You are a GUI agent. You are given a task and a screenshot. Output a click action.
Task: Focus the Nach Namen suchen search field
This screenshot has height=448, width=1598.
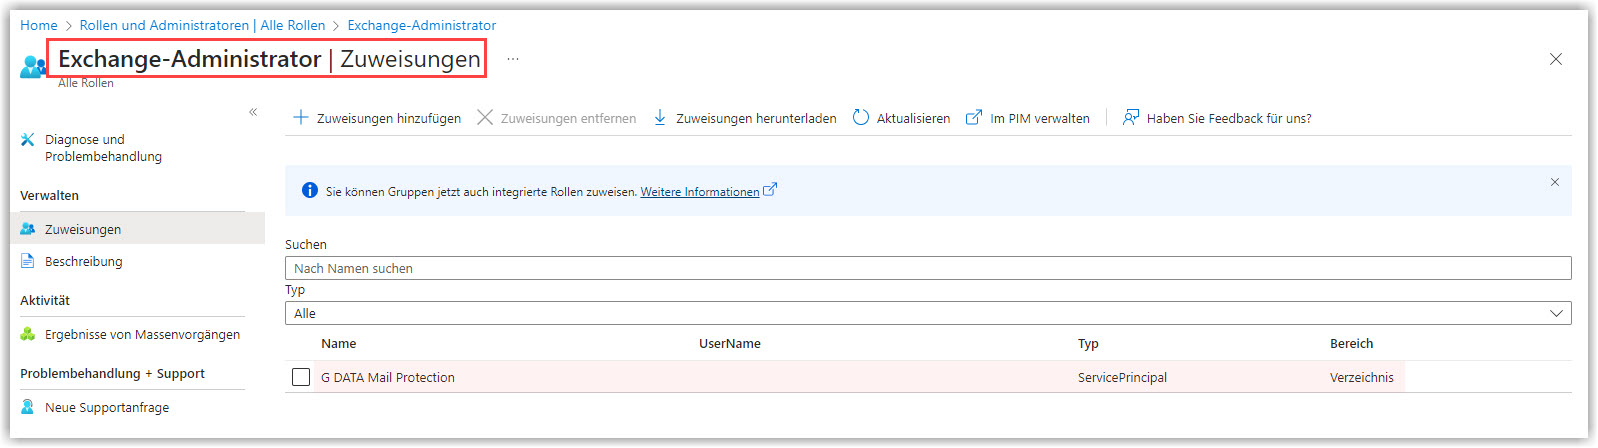pyautogui.click(x=928, y=268)
